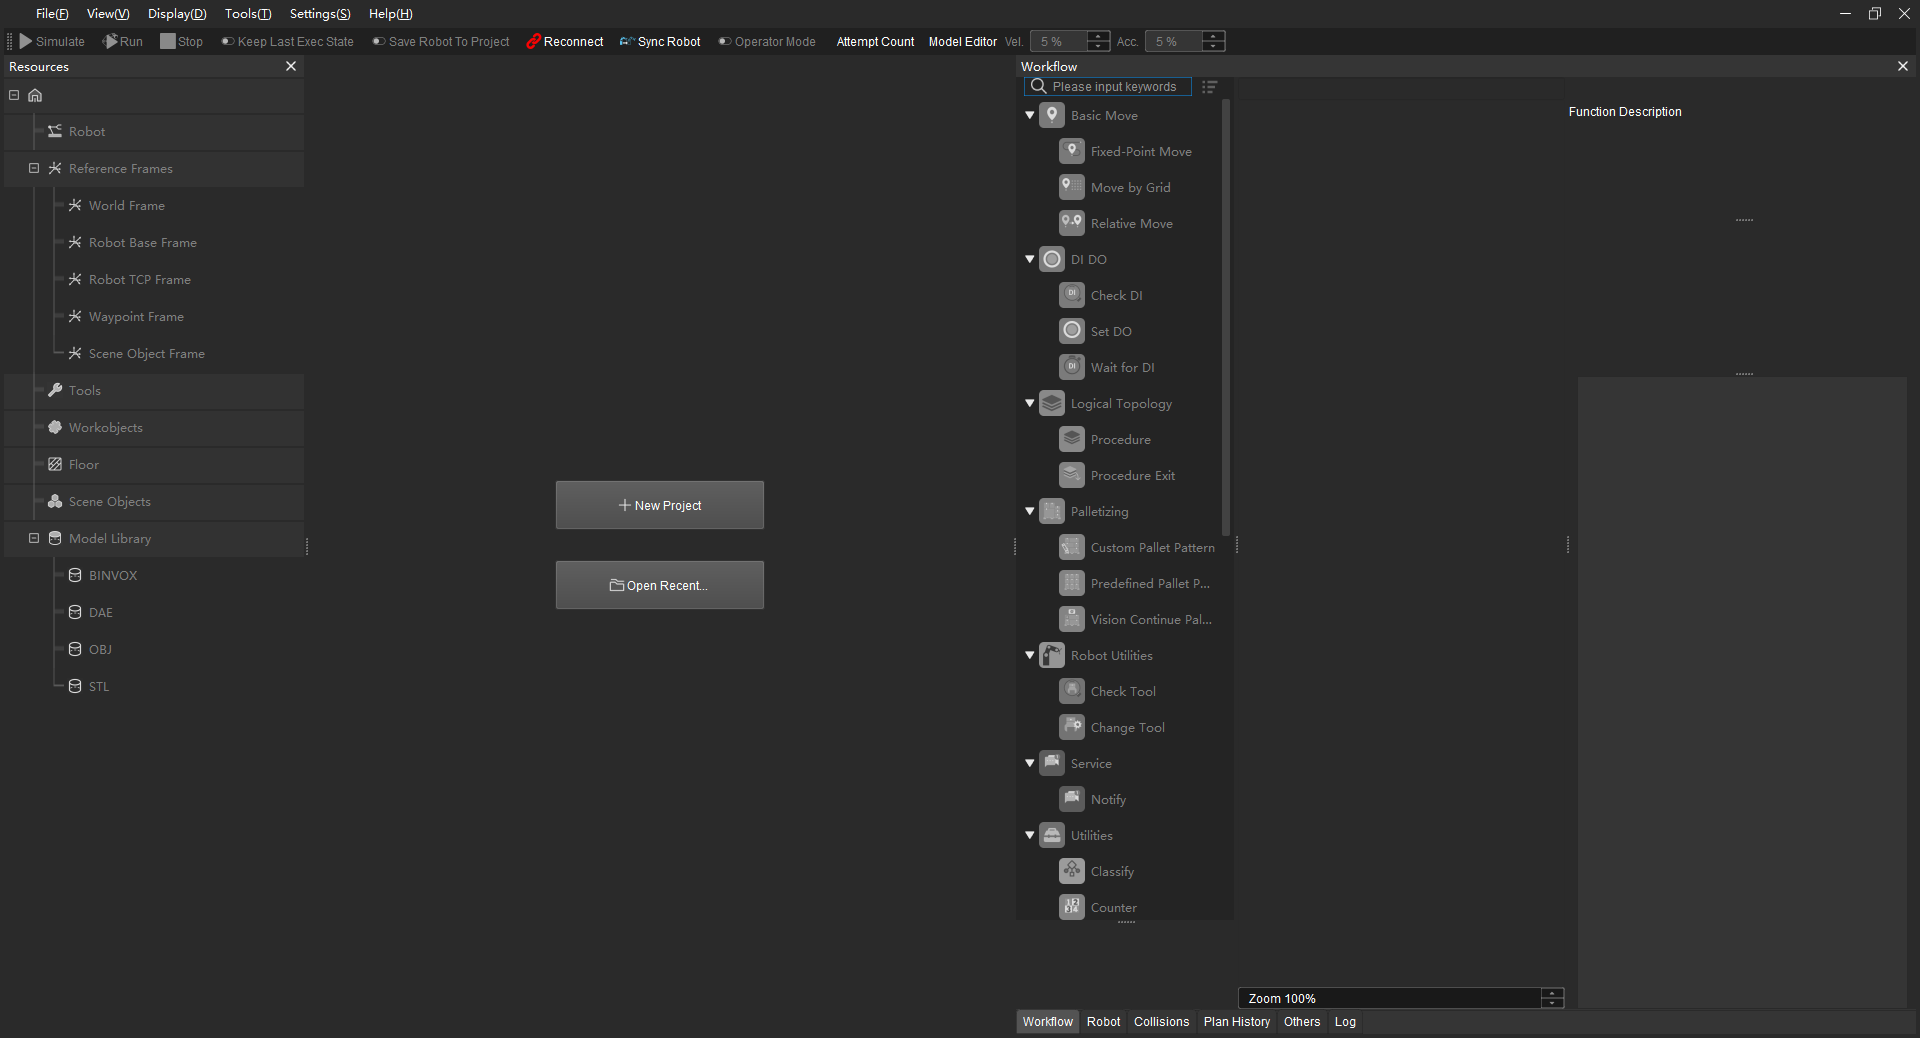1920x1038 pixels.
Task: Select the Scene Objects icon
Action: pos(55,501)
